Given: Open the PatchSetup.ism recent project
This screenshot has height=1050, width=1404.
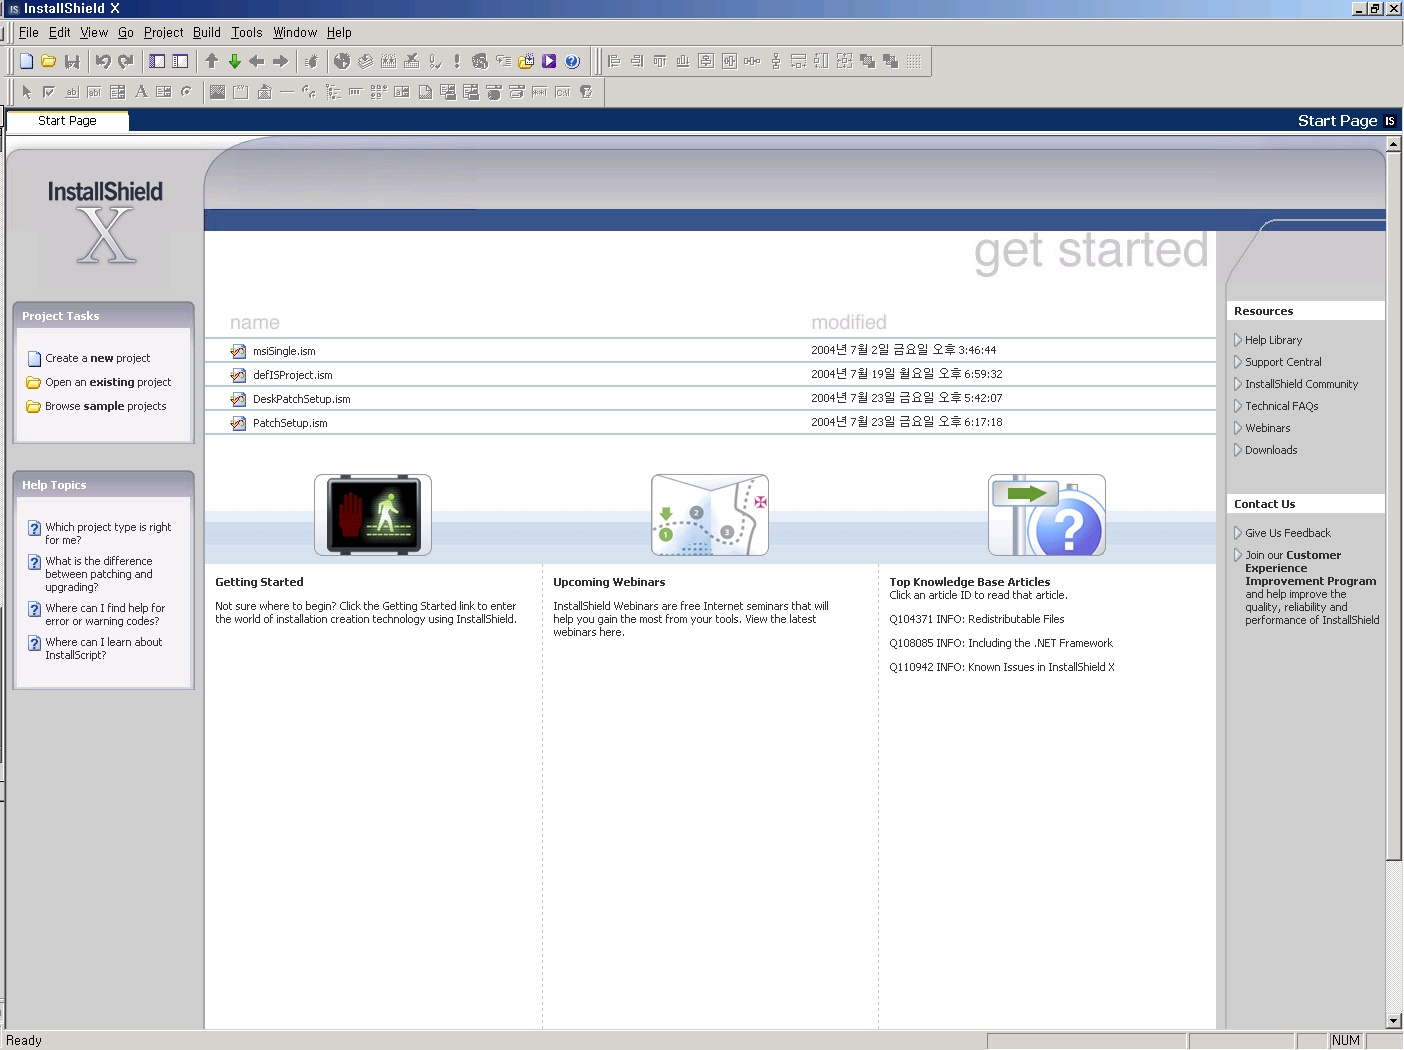Looking at the screenshot, I should 290,423.
